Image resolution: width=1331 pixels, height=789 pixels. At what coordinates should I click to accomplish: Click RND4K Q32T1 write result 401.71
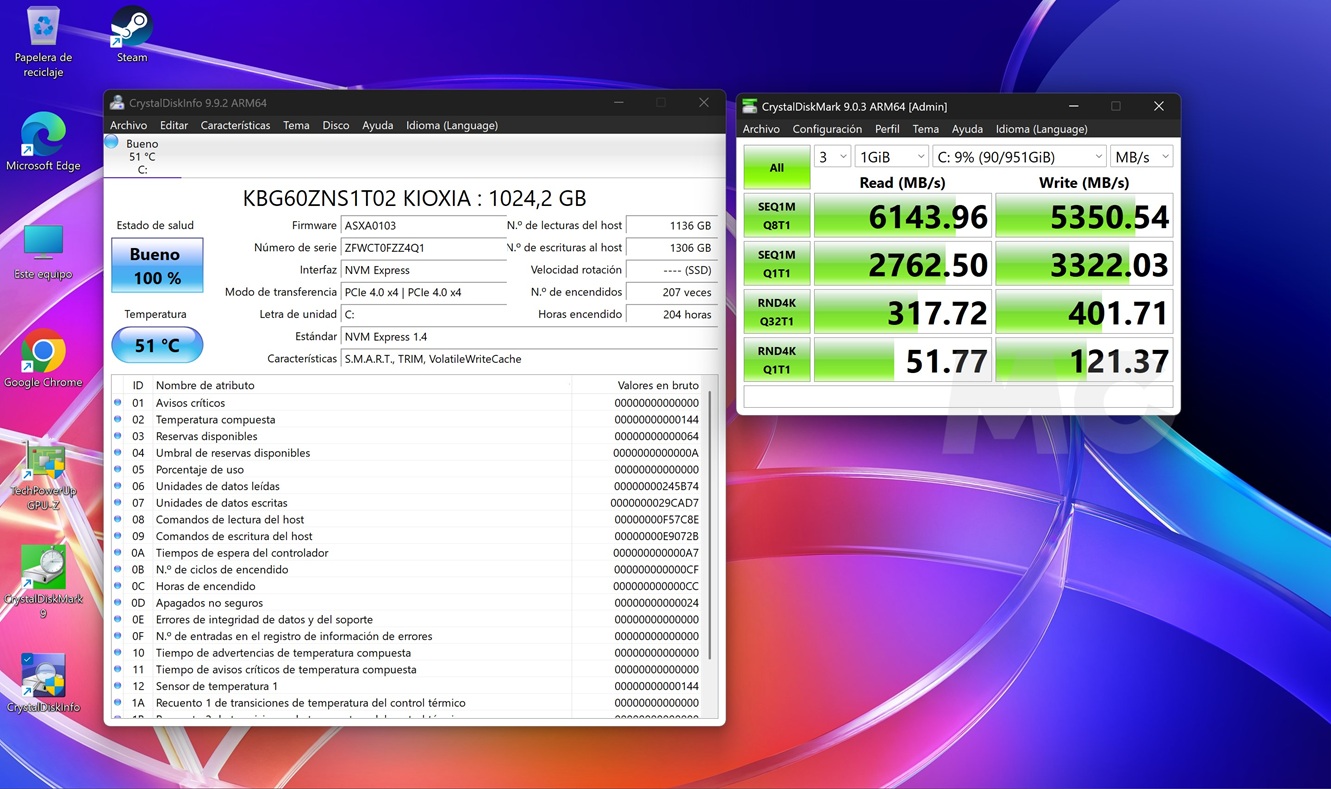tap(1084, 312)
